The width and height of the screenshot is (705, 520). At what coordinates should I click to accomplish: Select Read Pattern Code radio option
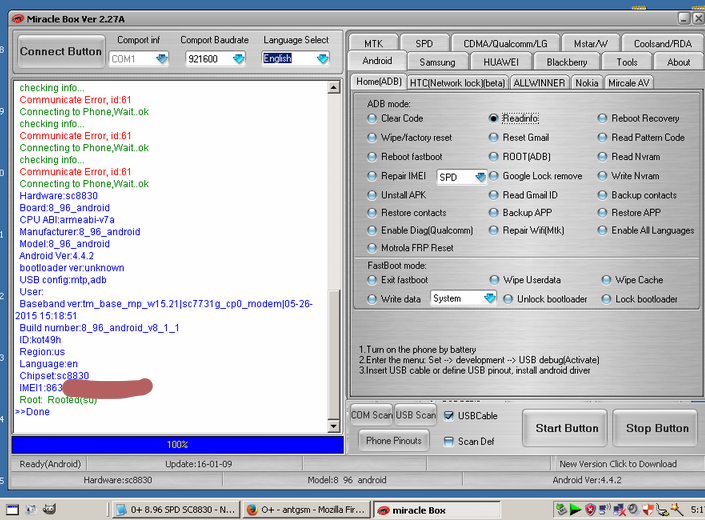[x=602, y=138]
